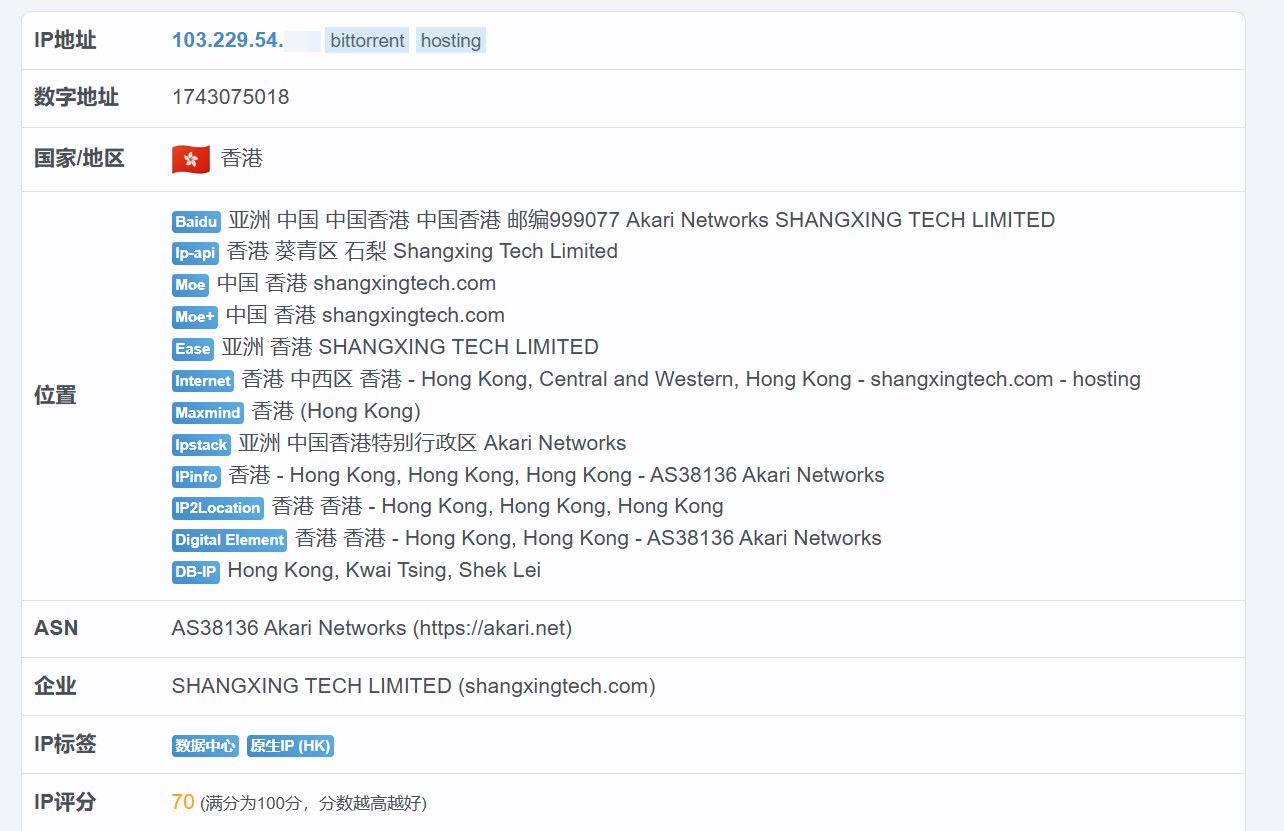Click the bittorrent tag

click(x=367, y=41)
